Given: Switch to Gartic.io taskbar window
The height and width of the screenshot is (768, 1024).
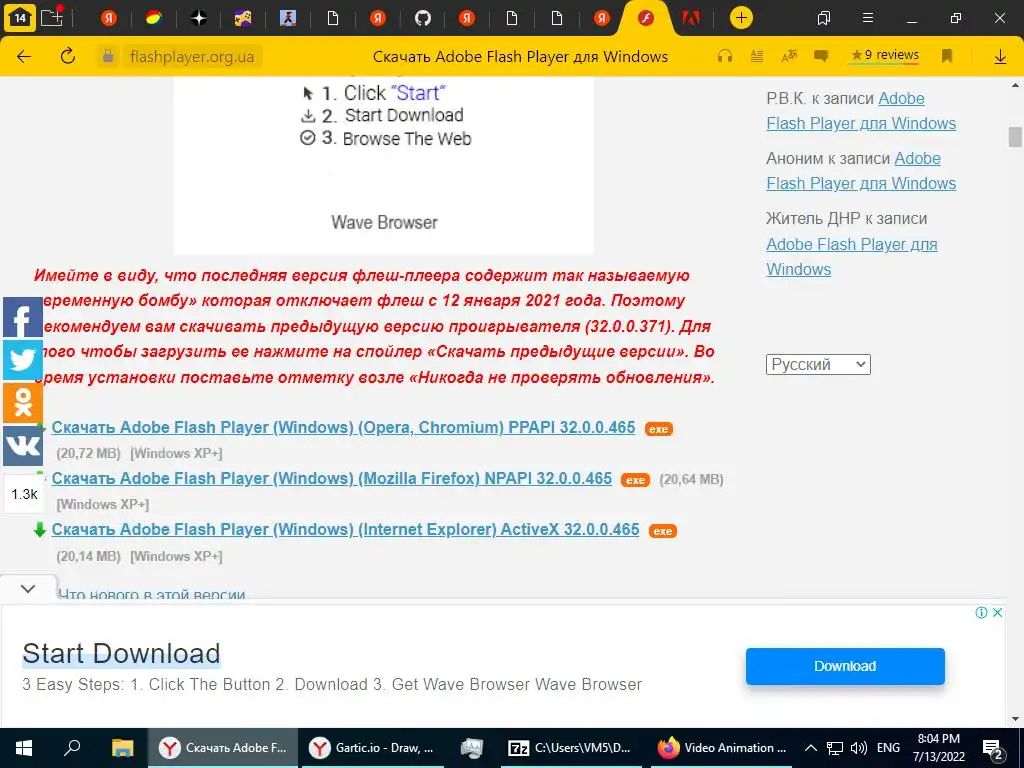Looking at the screenshot, I should tap(371, 748).
